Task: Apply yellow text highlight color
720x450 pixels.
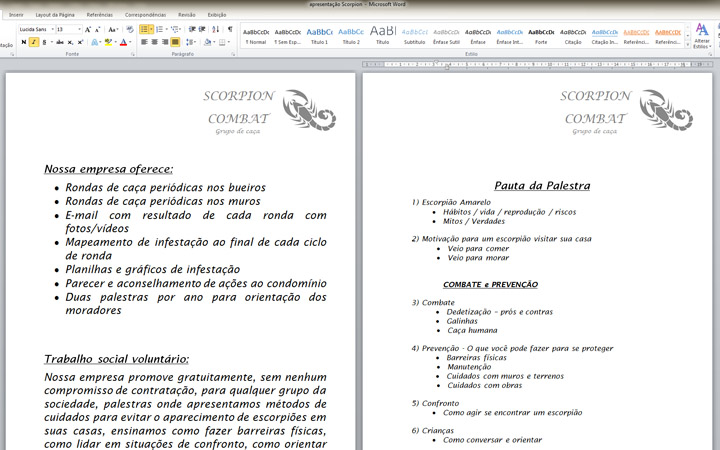Action: (108, 42)
